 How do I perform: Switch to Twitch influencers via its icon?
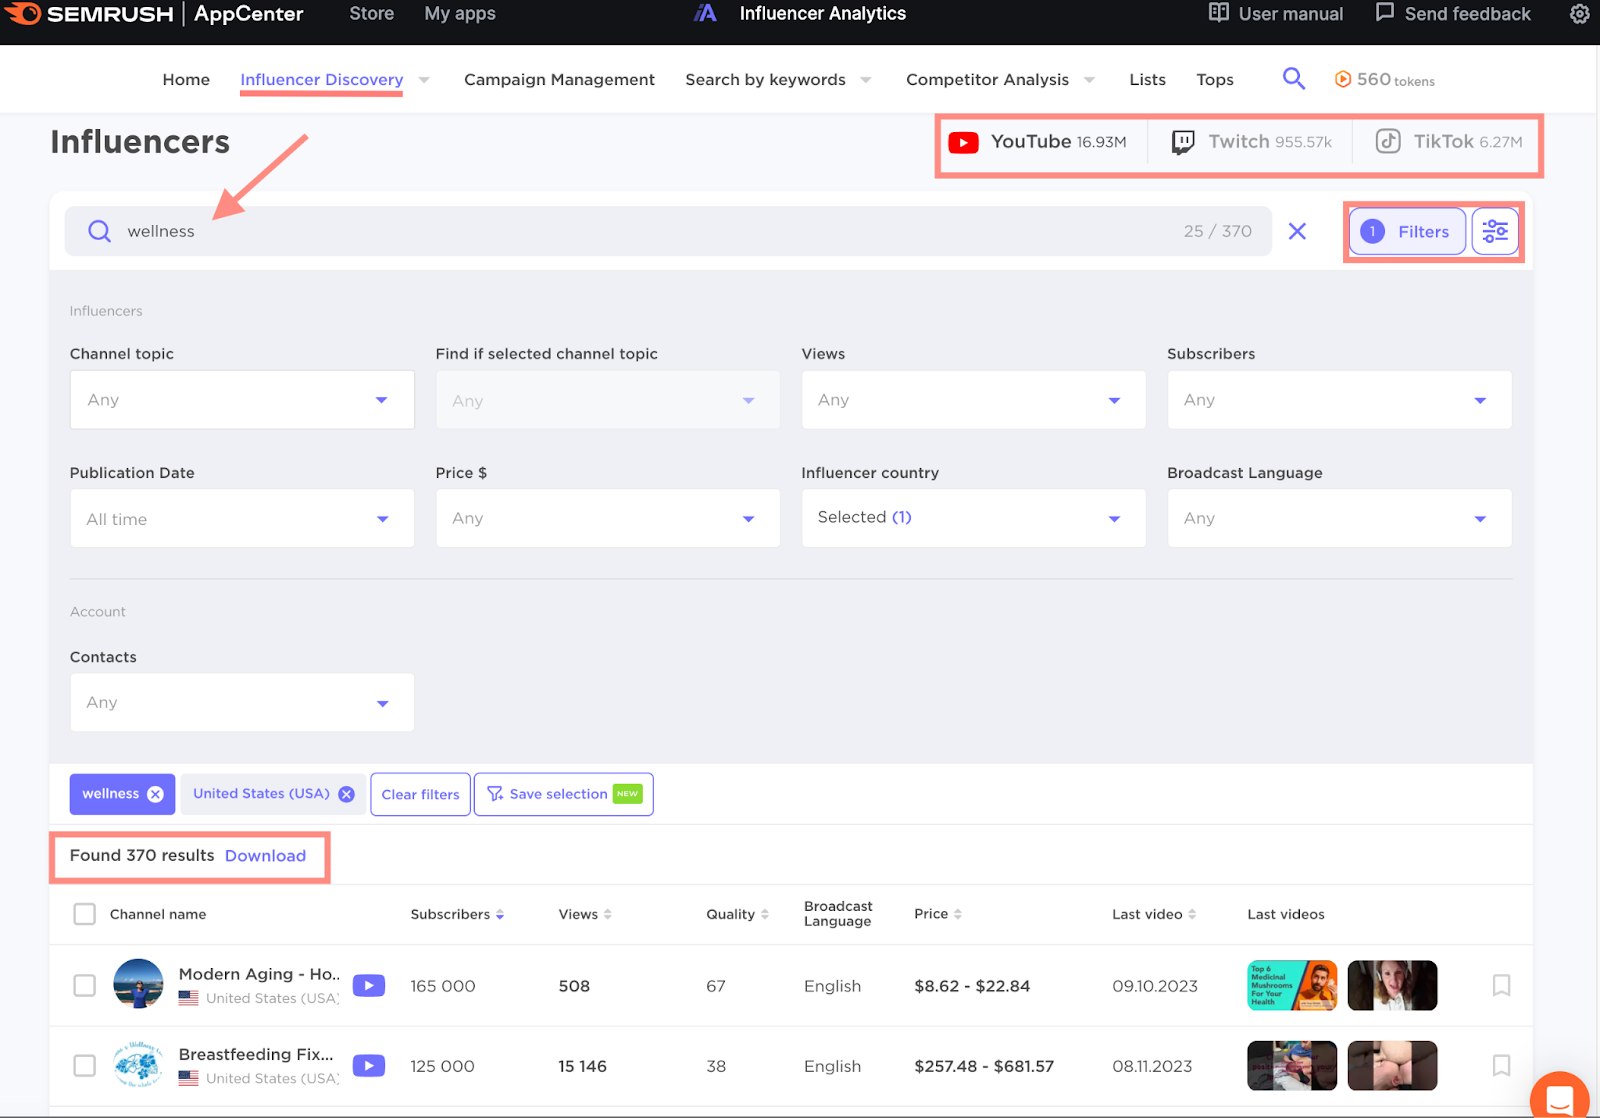pyautogui.click(x=1184, y=142)
